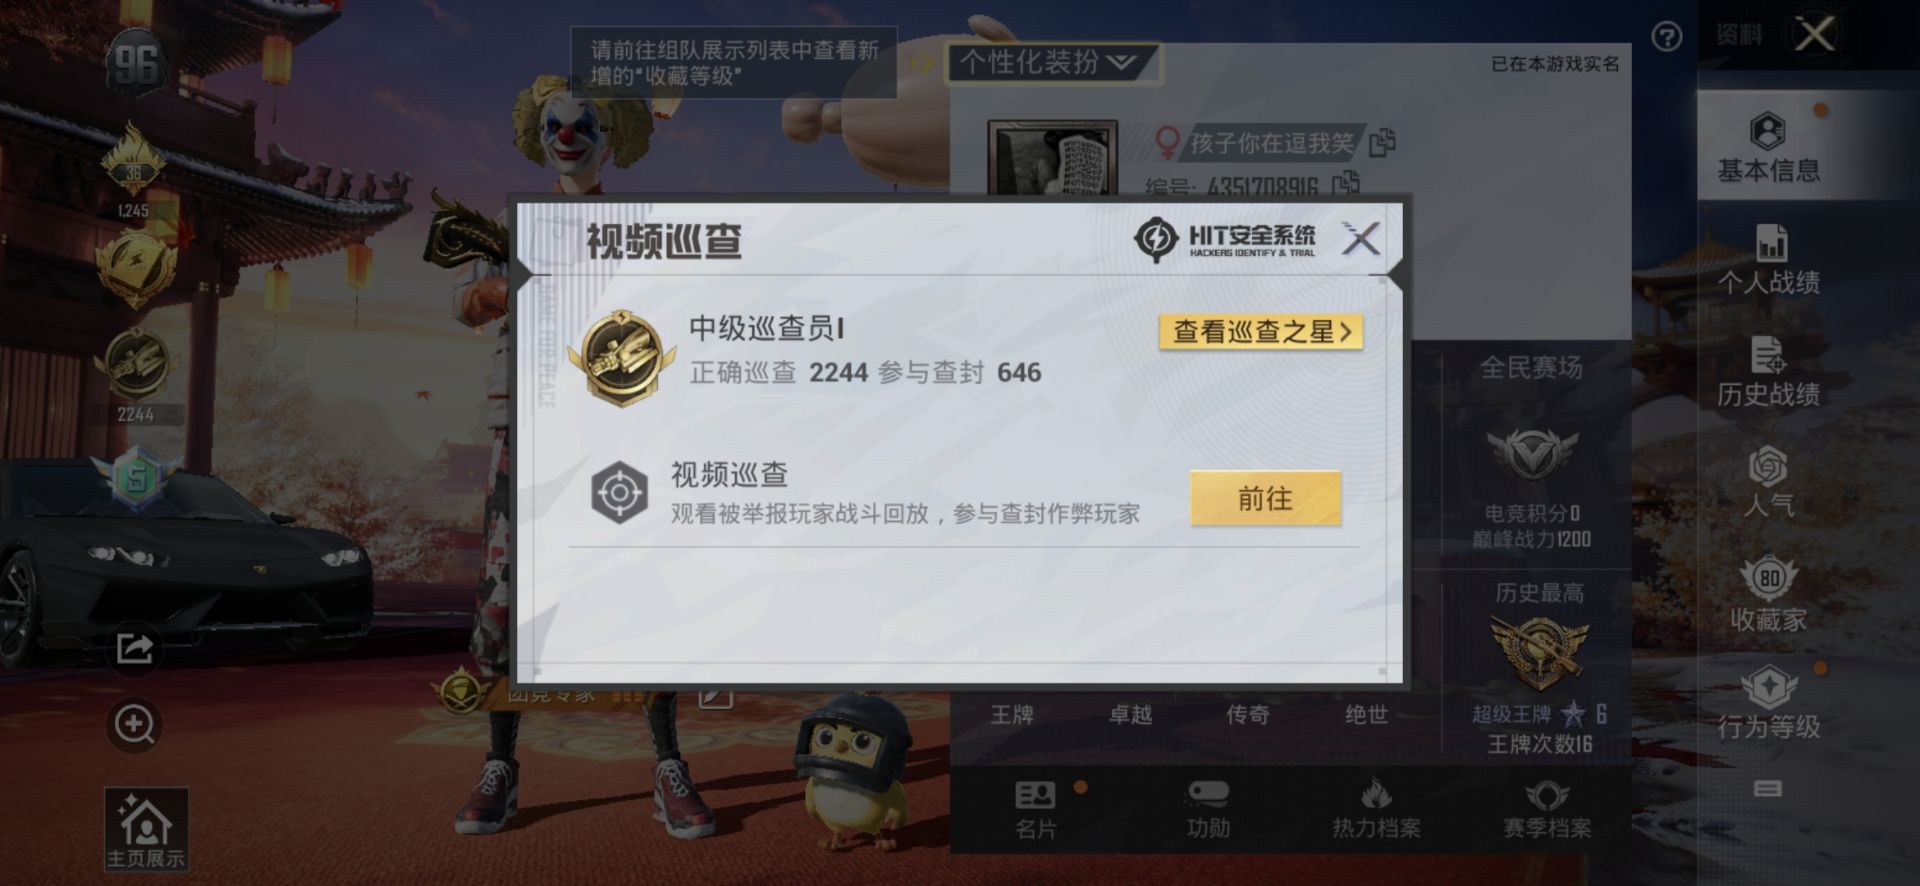This screenshot has height=886, width=1920.
Task: Click the 前往 button for video patrol
Action: (1265, 498)
